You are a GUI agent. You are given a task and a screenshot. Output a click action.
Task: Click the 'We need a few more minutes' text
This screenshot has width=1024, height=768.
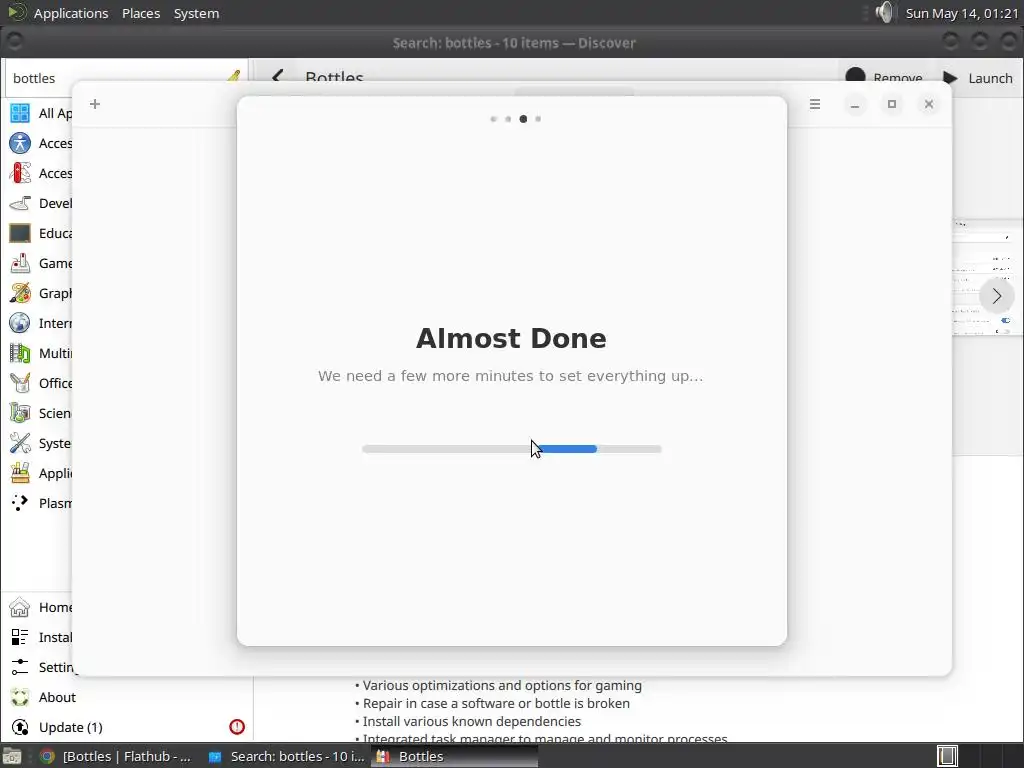(x=511, y=376)
